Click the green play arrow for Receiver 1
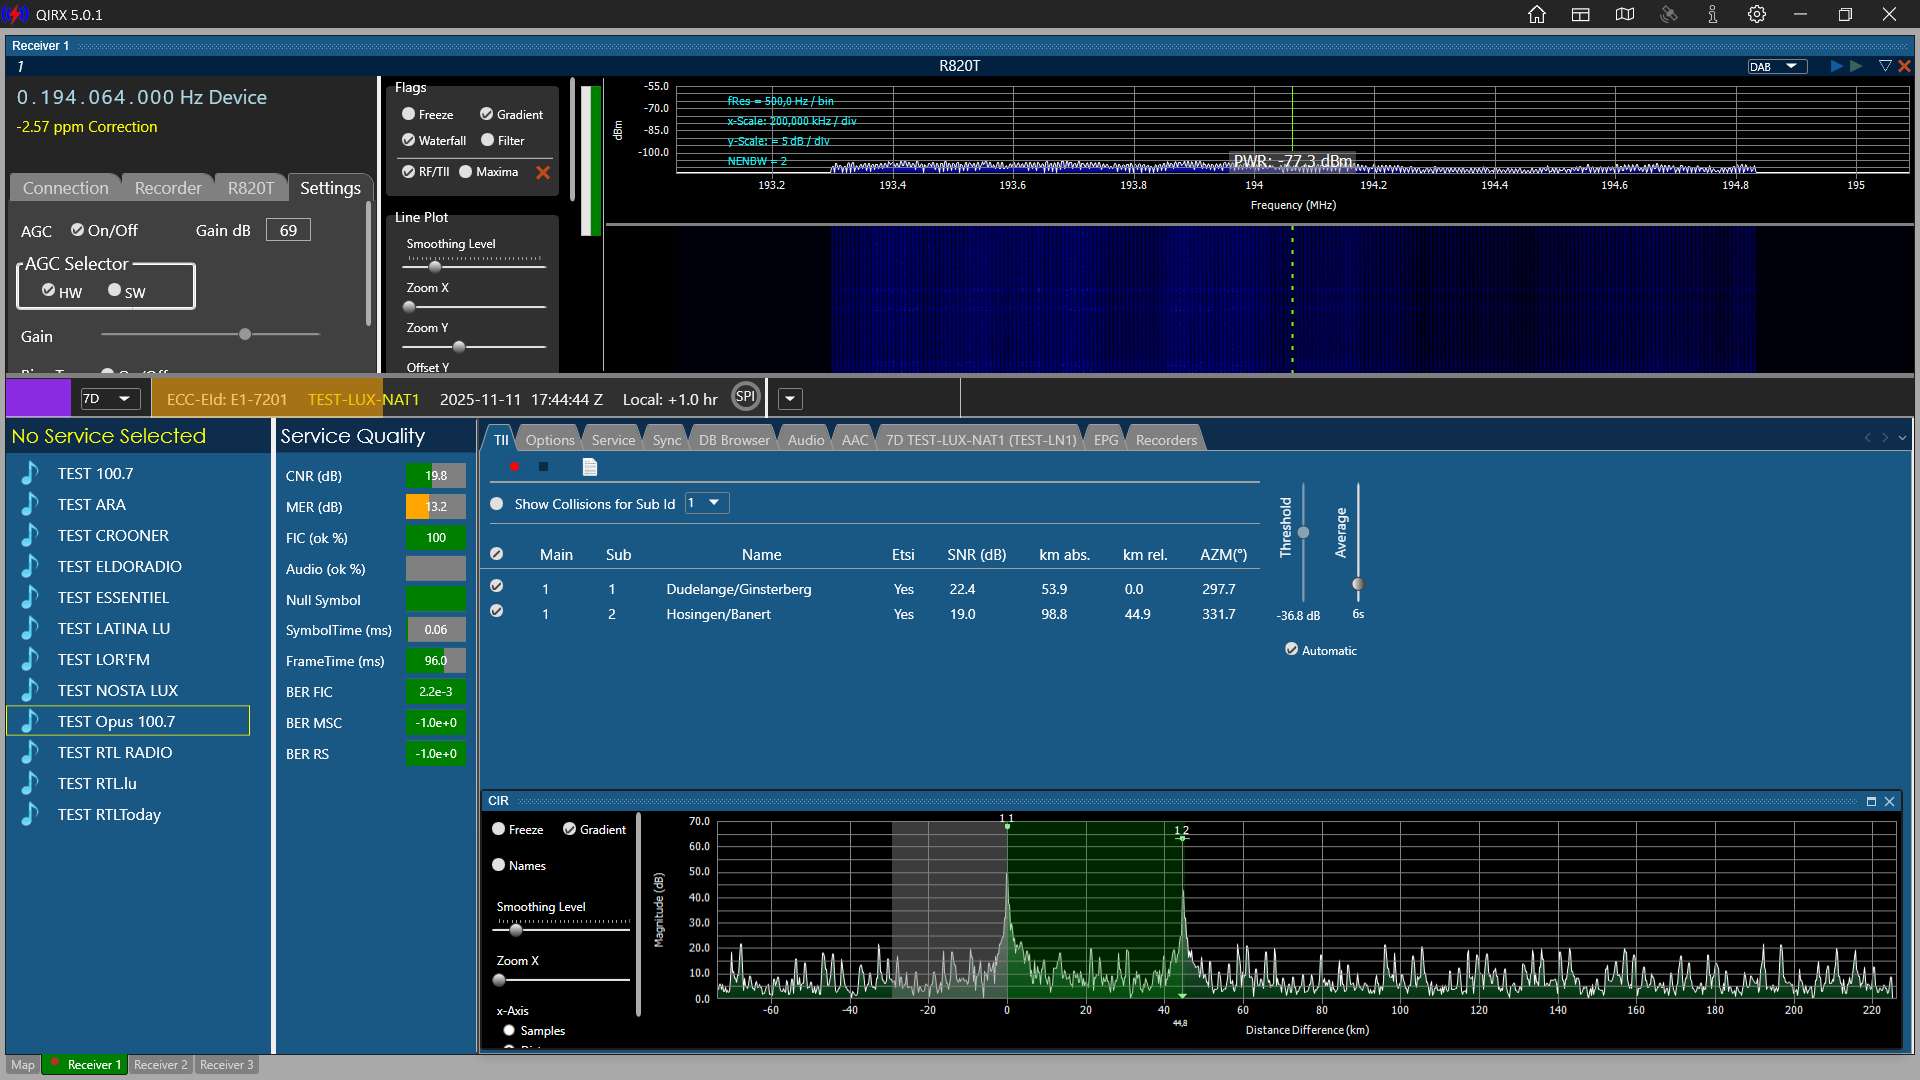1920x1080 pixels. [x=1856, y=66]
